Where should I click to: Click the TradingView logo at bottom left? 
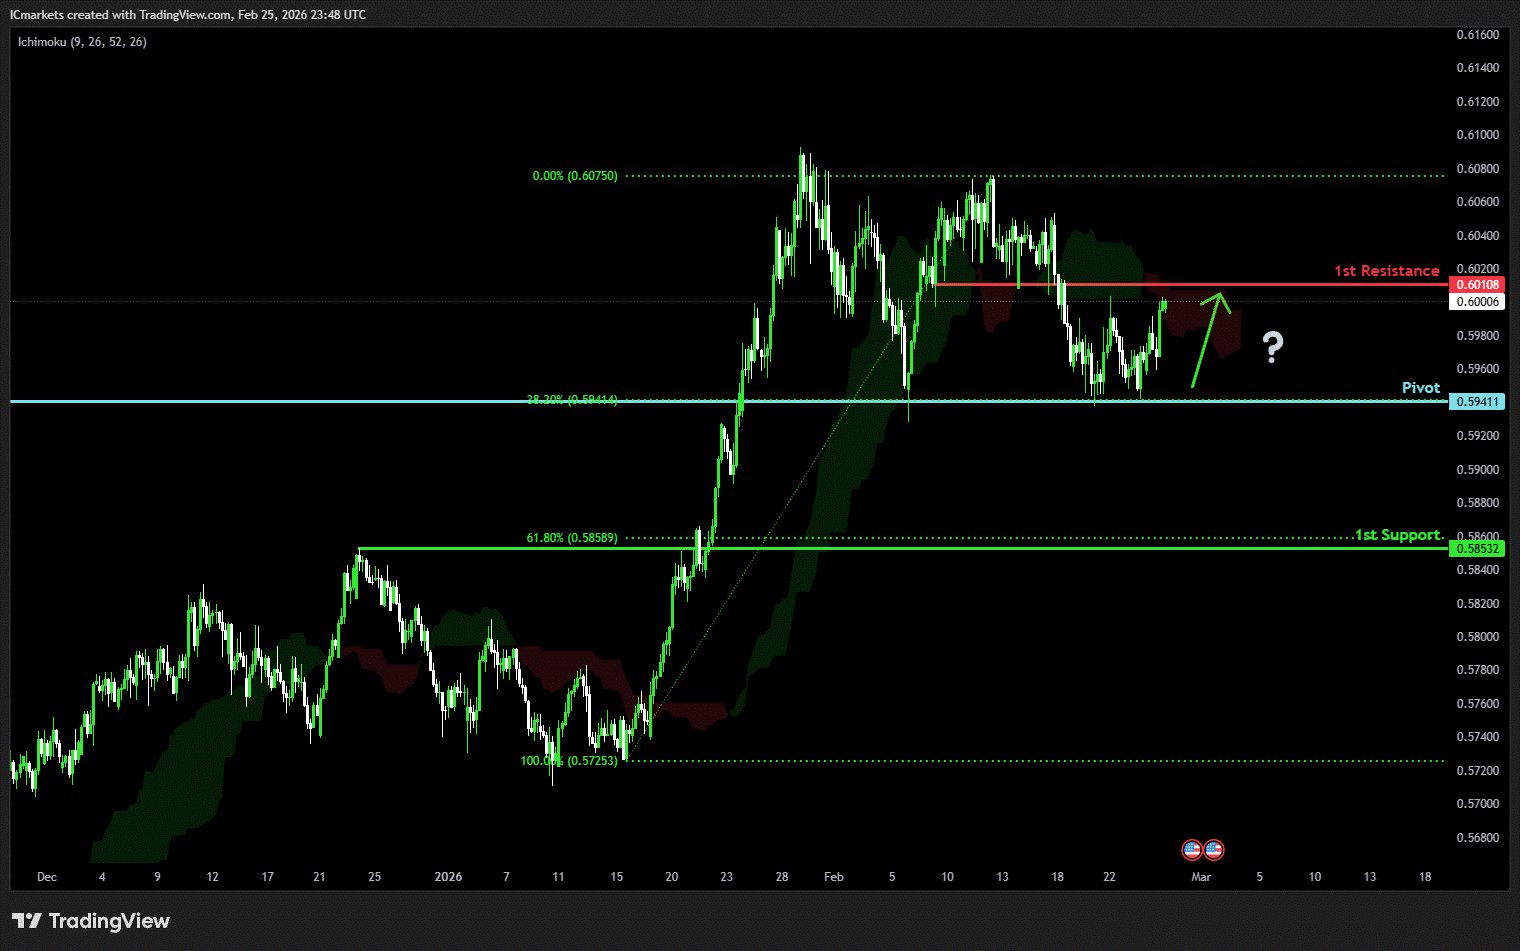pyautogui.click(x=91, y=921)
